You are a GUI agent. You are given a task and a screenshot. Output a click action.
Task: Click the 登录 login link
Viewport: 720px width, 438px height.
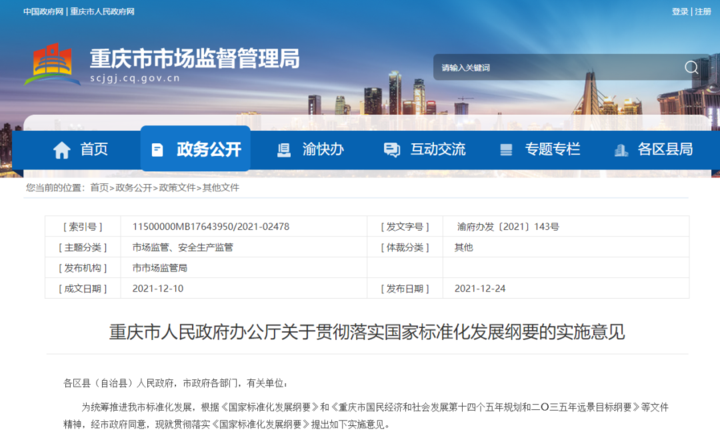[x=680, y=11]
